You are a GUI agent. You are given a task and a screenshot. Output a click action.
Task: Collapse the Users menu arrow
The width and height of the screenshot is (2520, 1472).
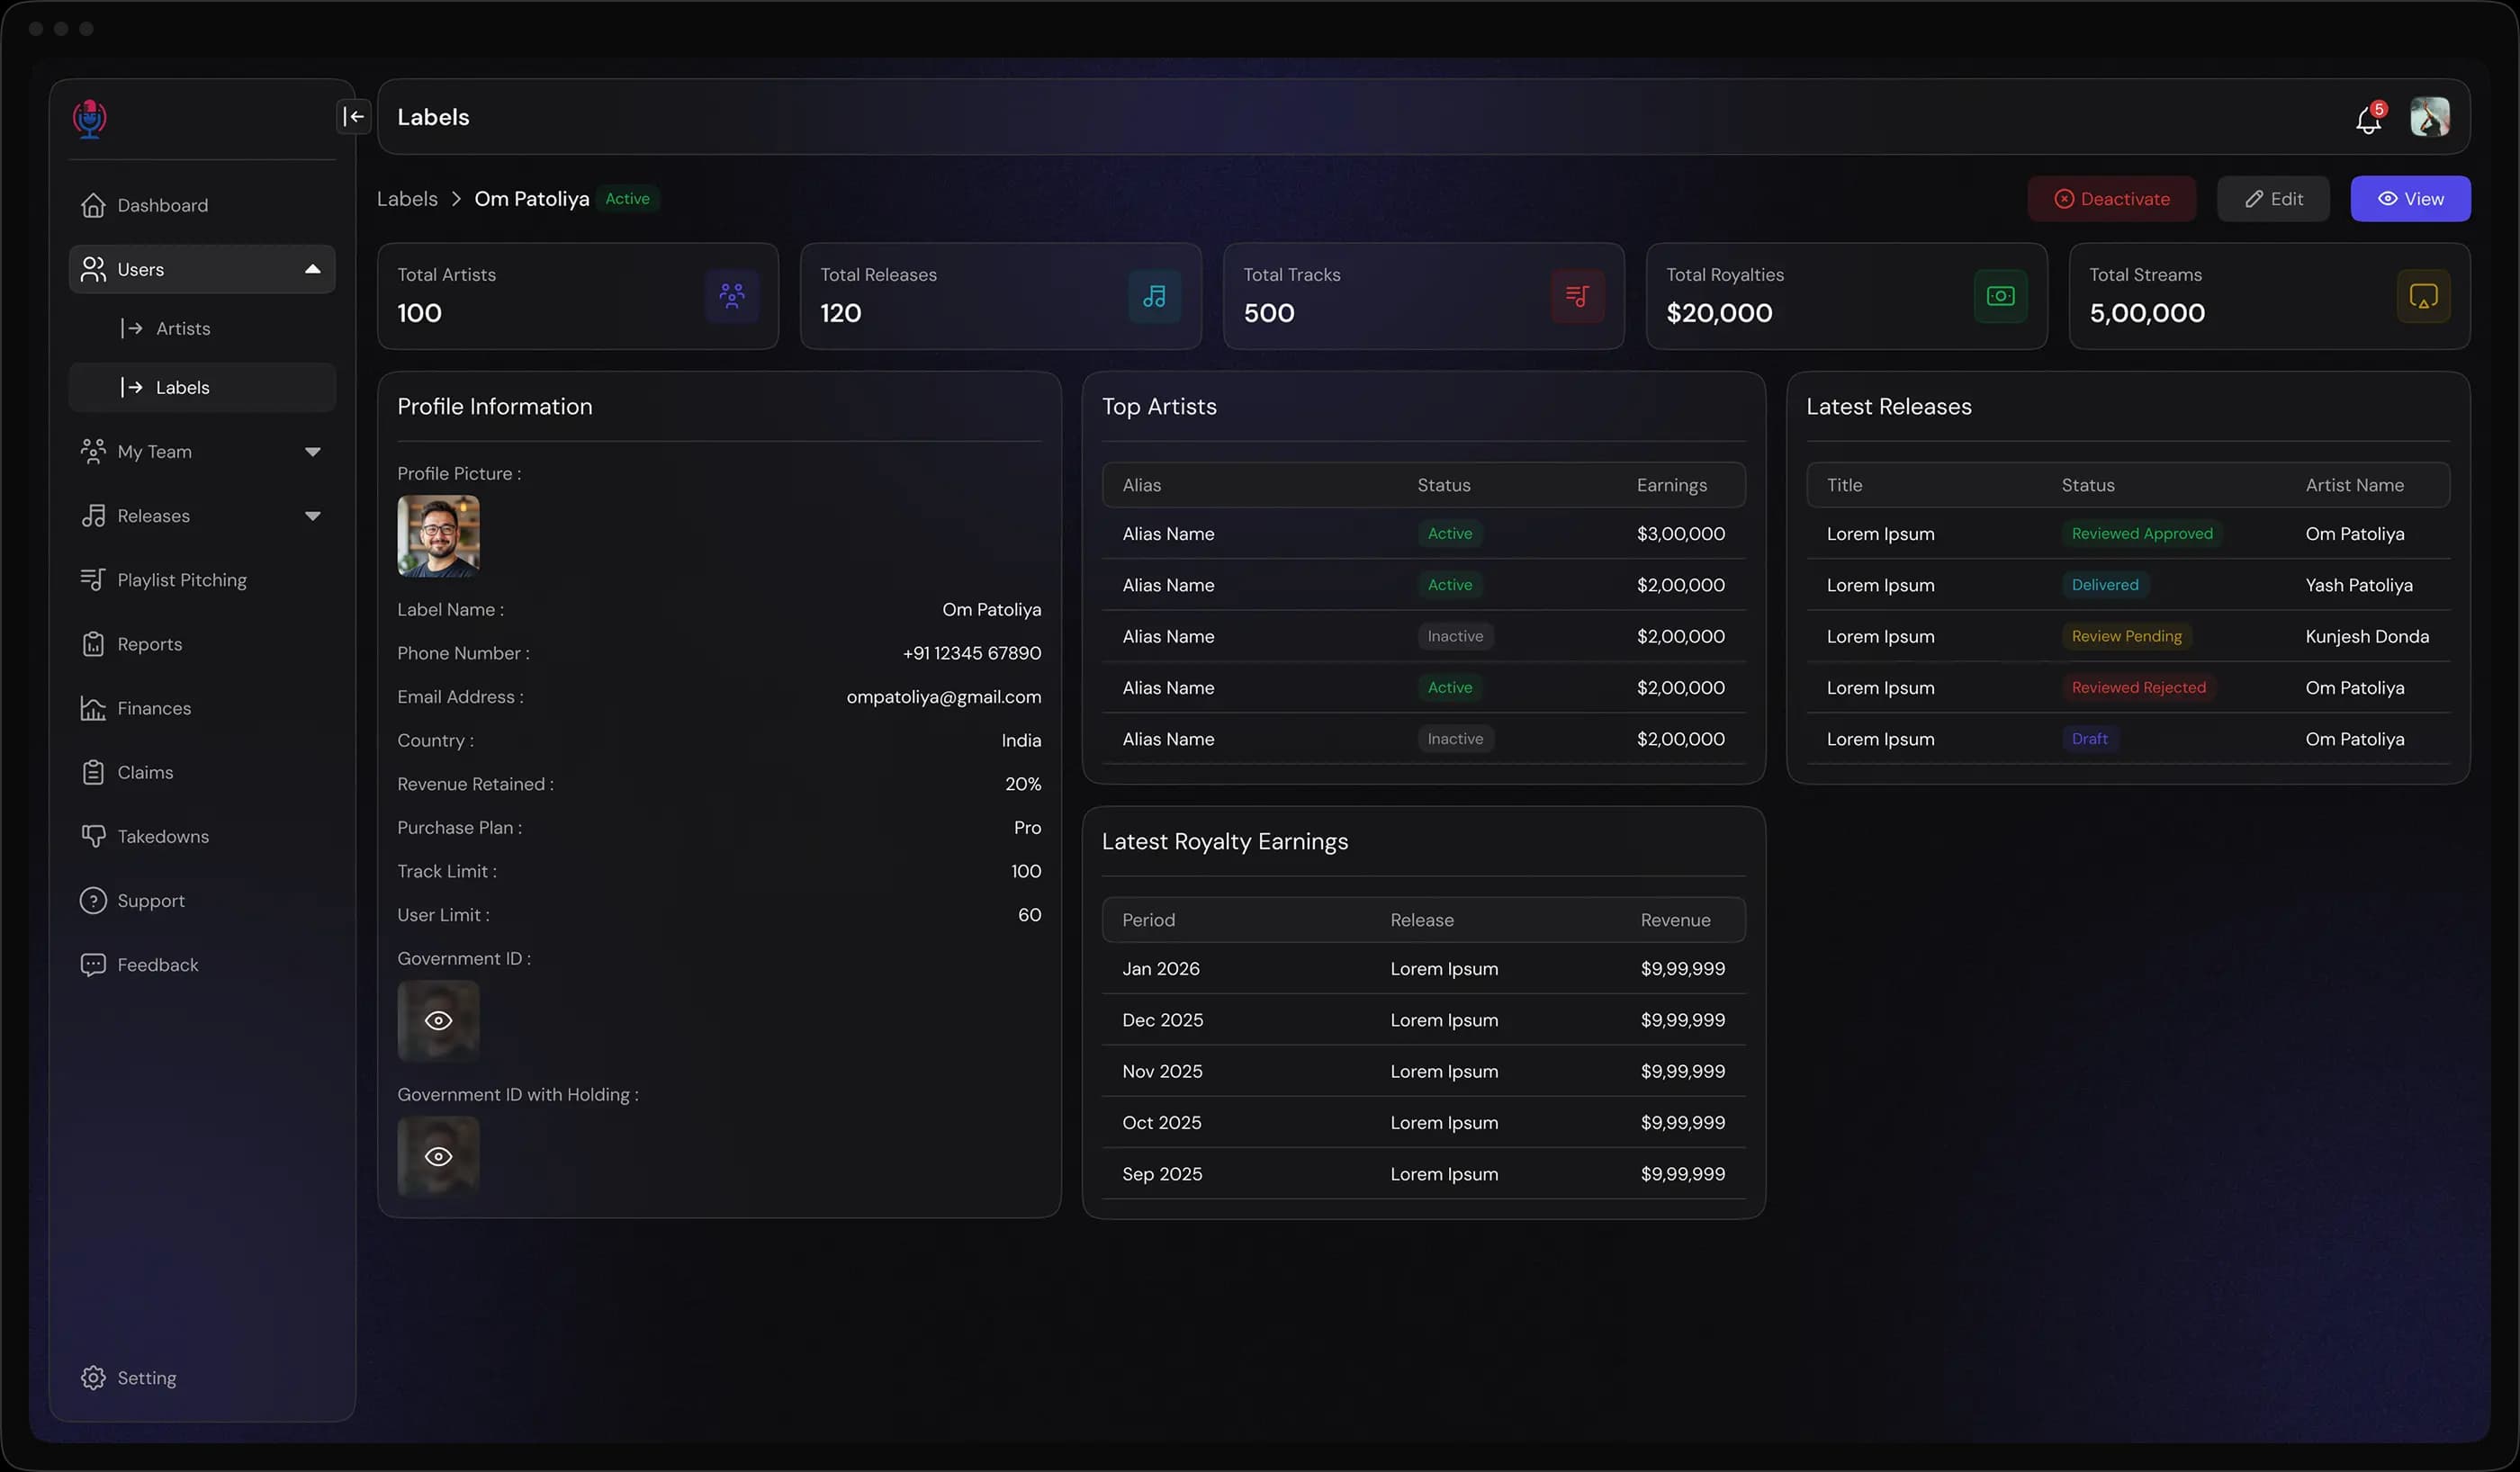click(313, 269)
